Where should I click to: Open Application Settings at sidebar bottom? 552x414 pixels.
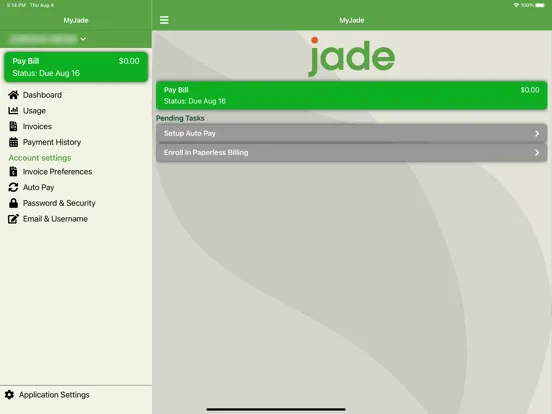(54, 395)
